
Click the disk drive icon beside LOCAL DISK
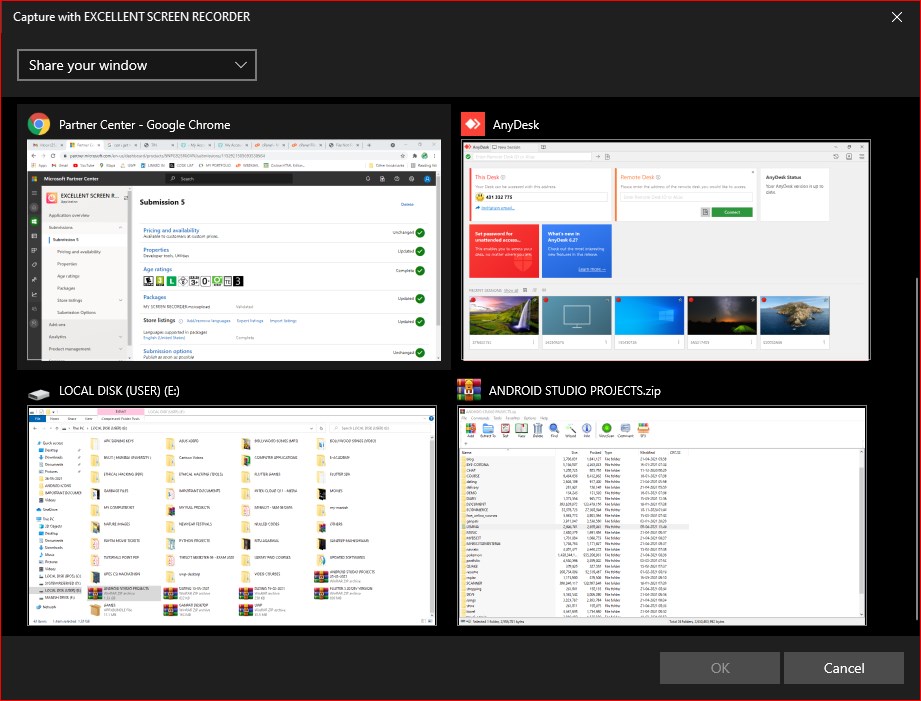click(x=39, y=393)
